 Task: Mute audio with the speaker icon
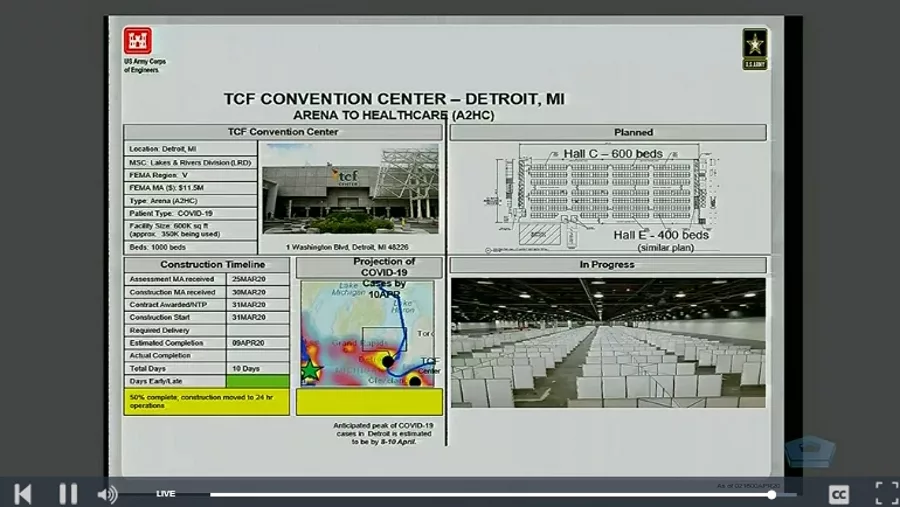coord(107,494)
